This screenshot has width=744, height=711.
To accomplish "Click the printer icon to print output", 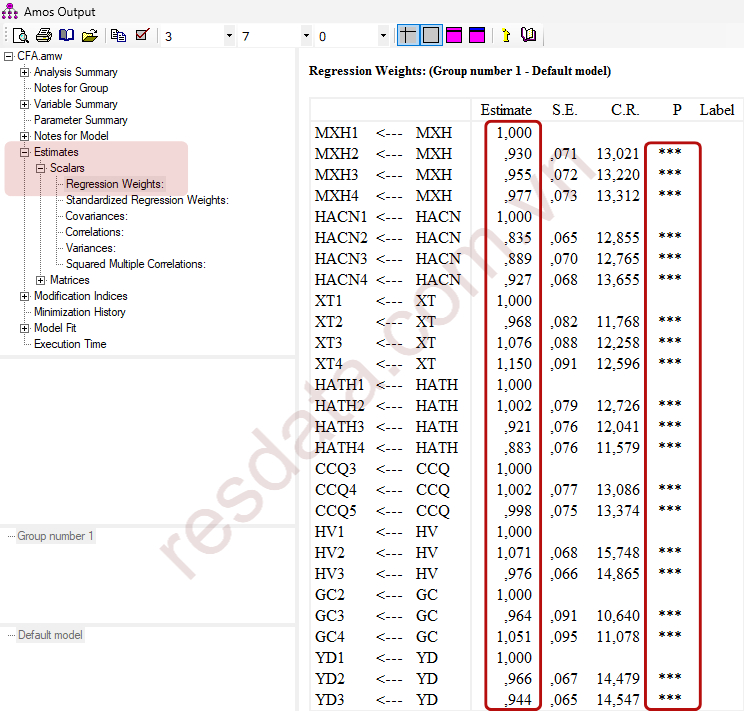I will (x=44, y=36).
